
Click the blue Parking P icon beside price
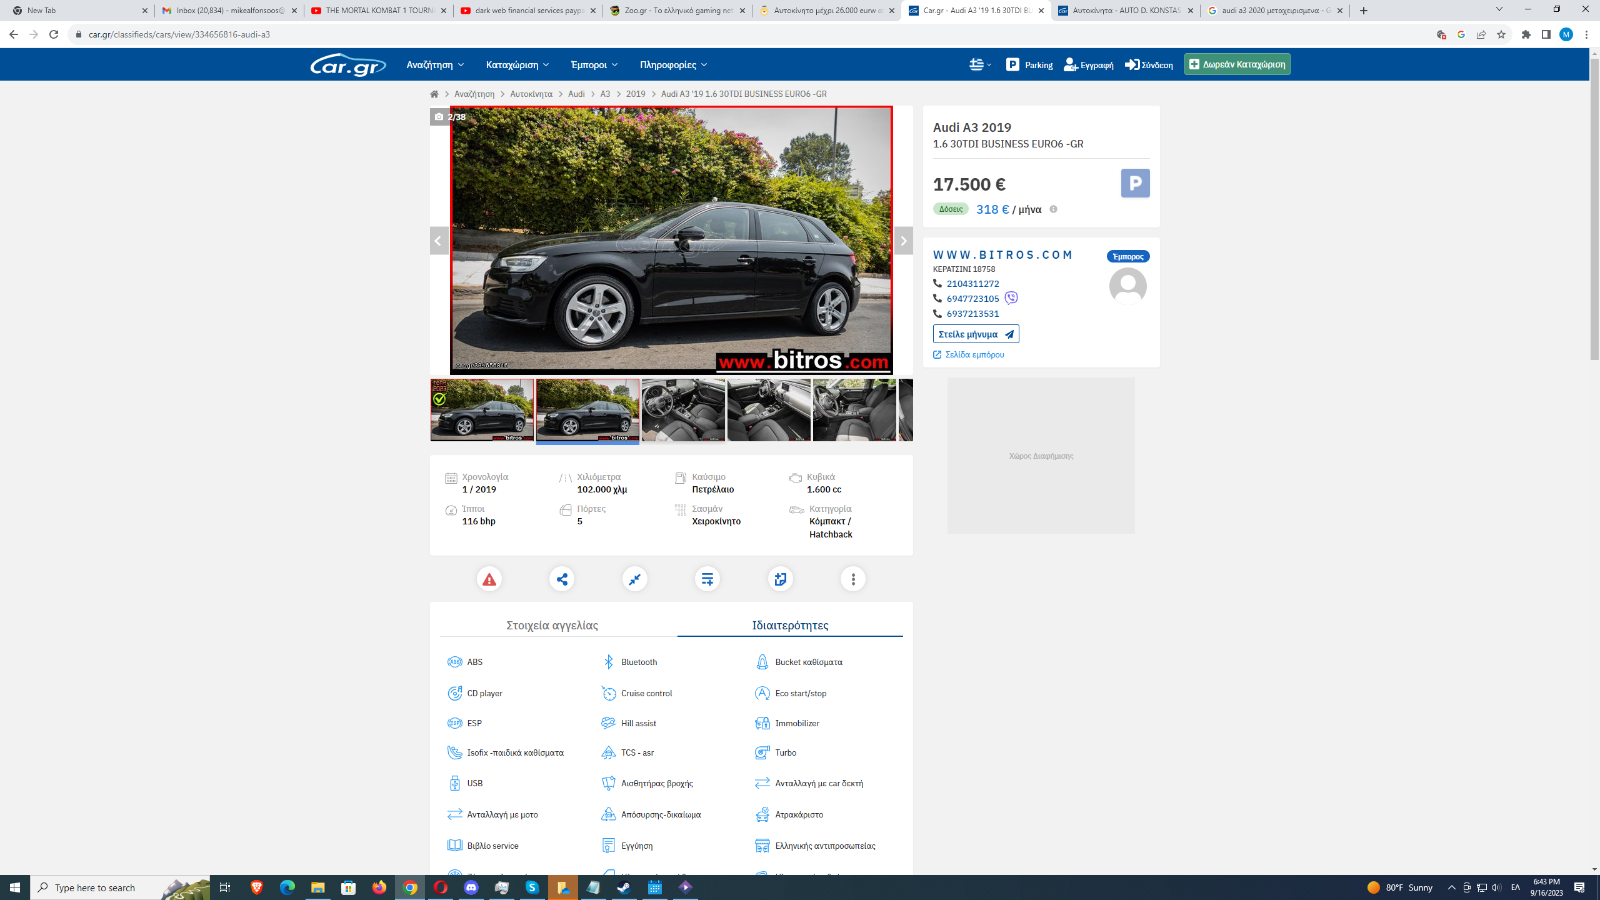click(x=1135, y=183)
